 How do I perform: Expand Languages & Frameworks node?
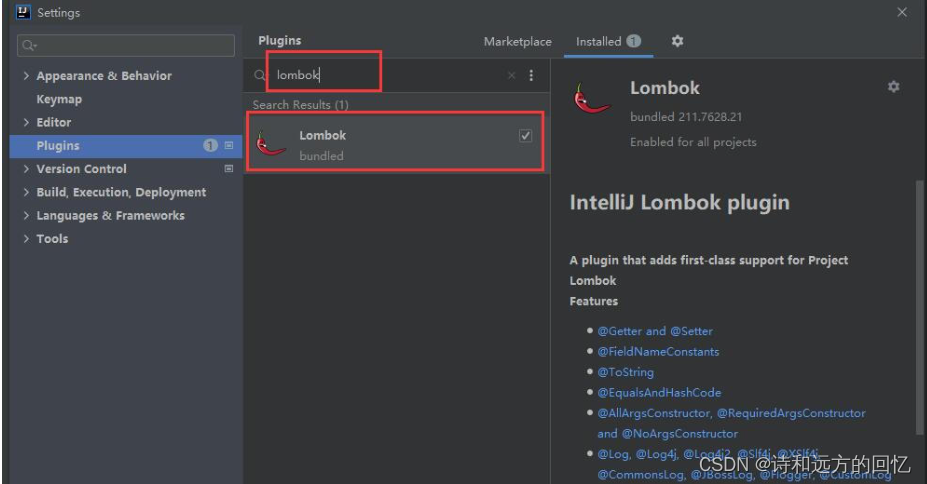click(26, 215)
